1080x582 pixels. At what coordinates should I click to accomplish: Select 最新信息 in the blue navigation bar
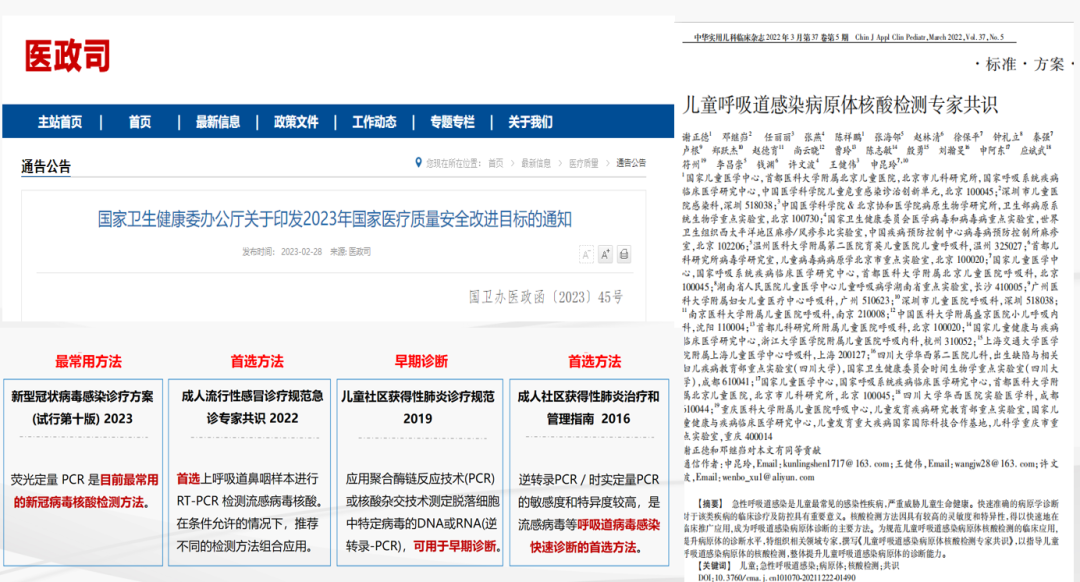218,122
